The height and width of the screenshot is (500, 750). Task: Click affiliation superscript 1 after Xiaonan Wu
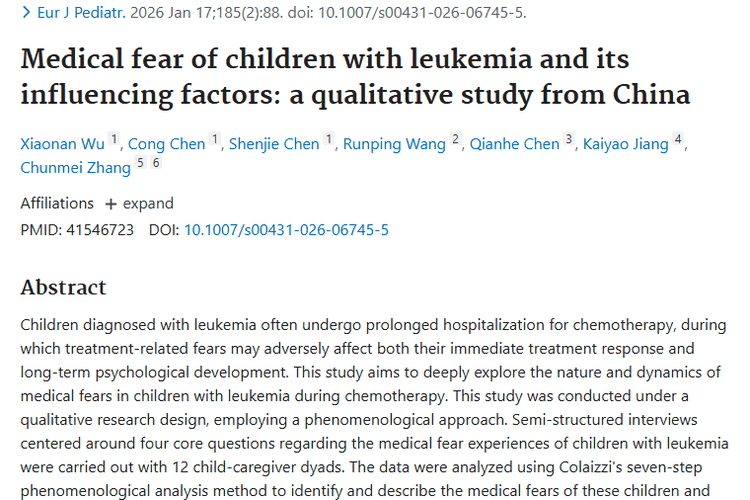114,139
